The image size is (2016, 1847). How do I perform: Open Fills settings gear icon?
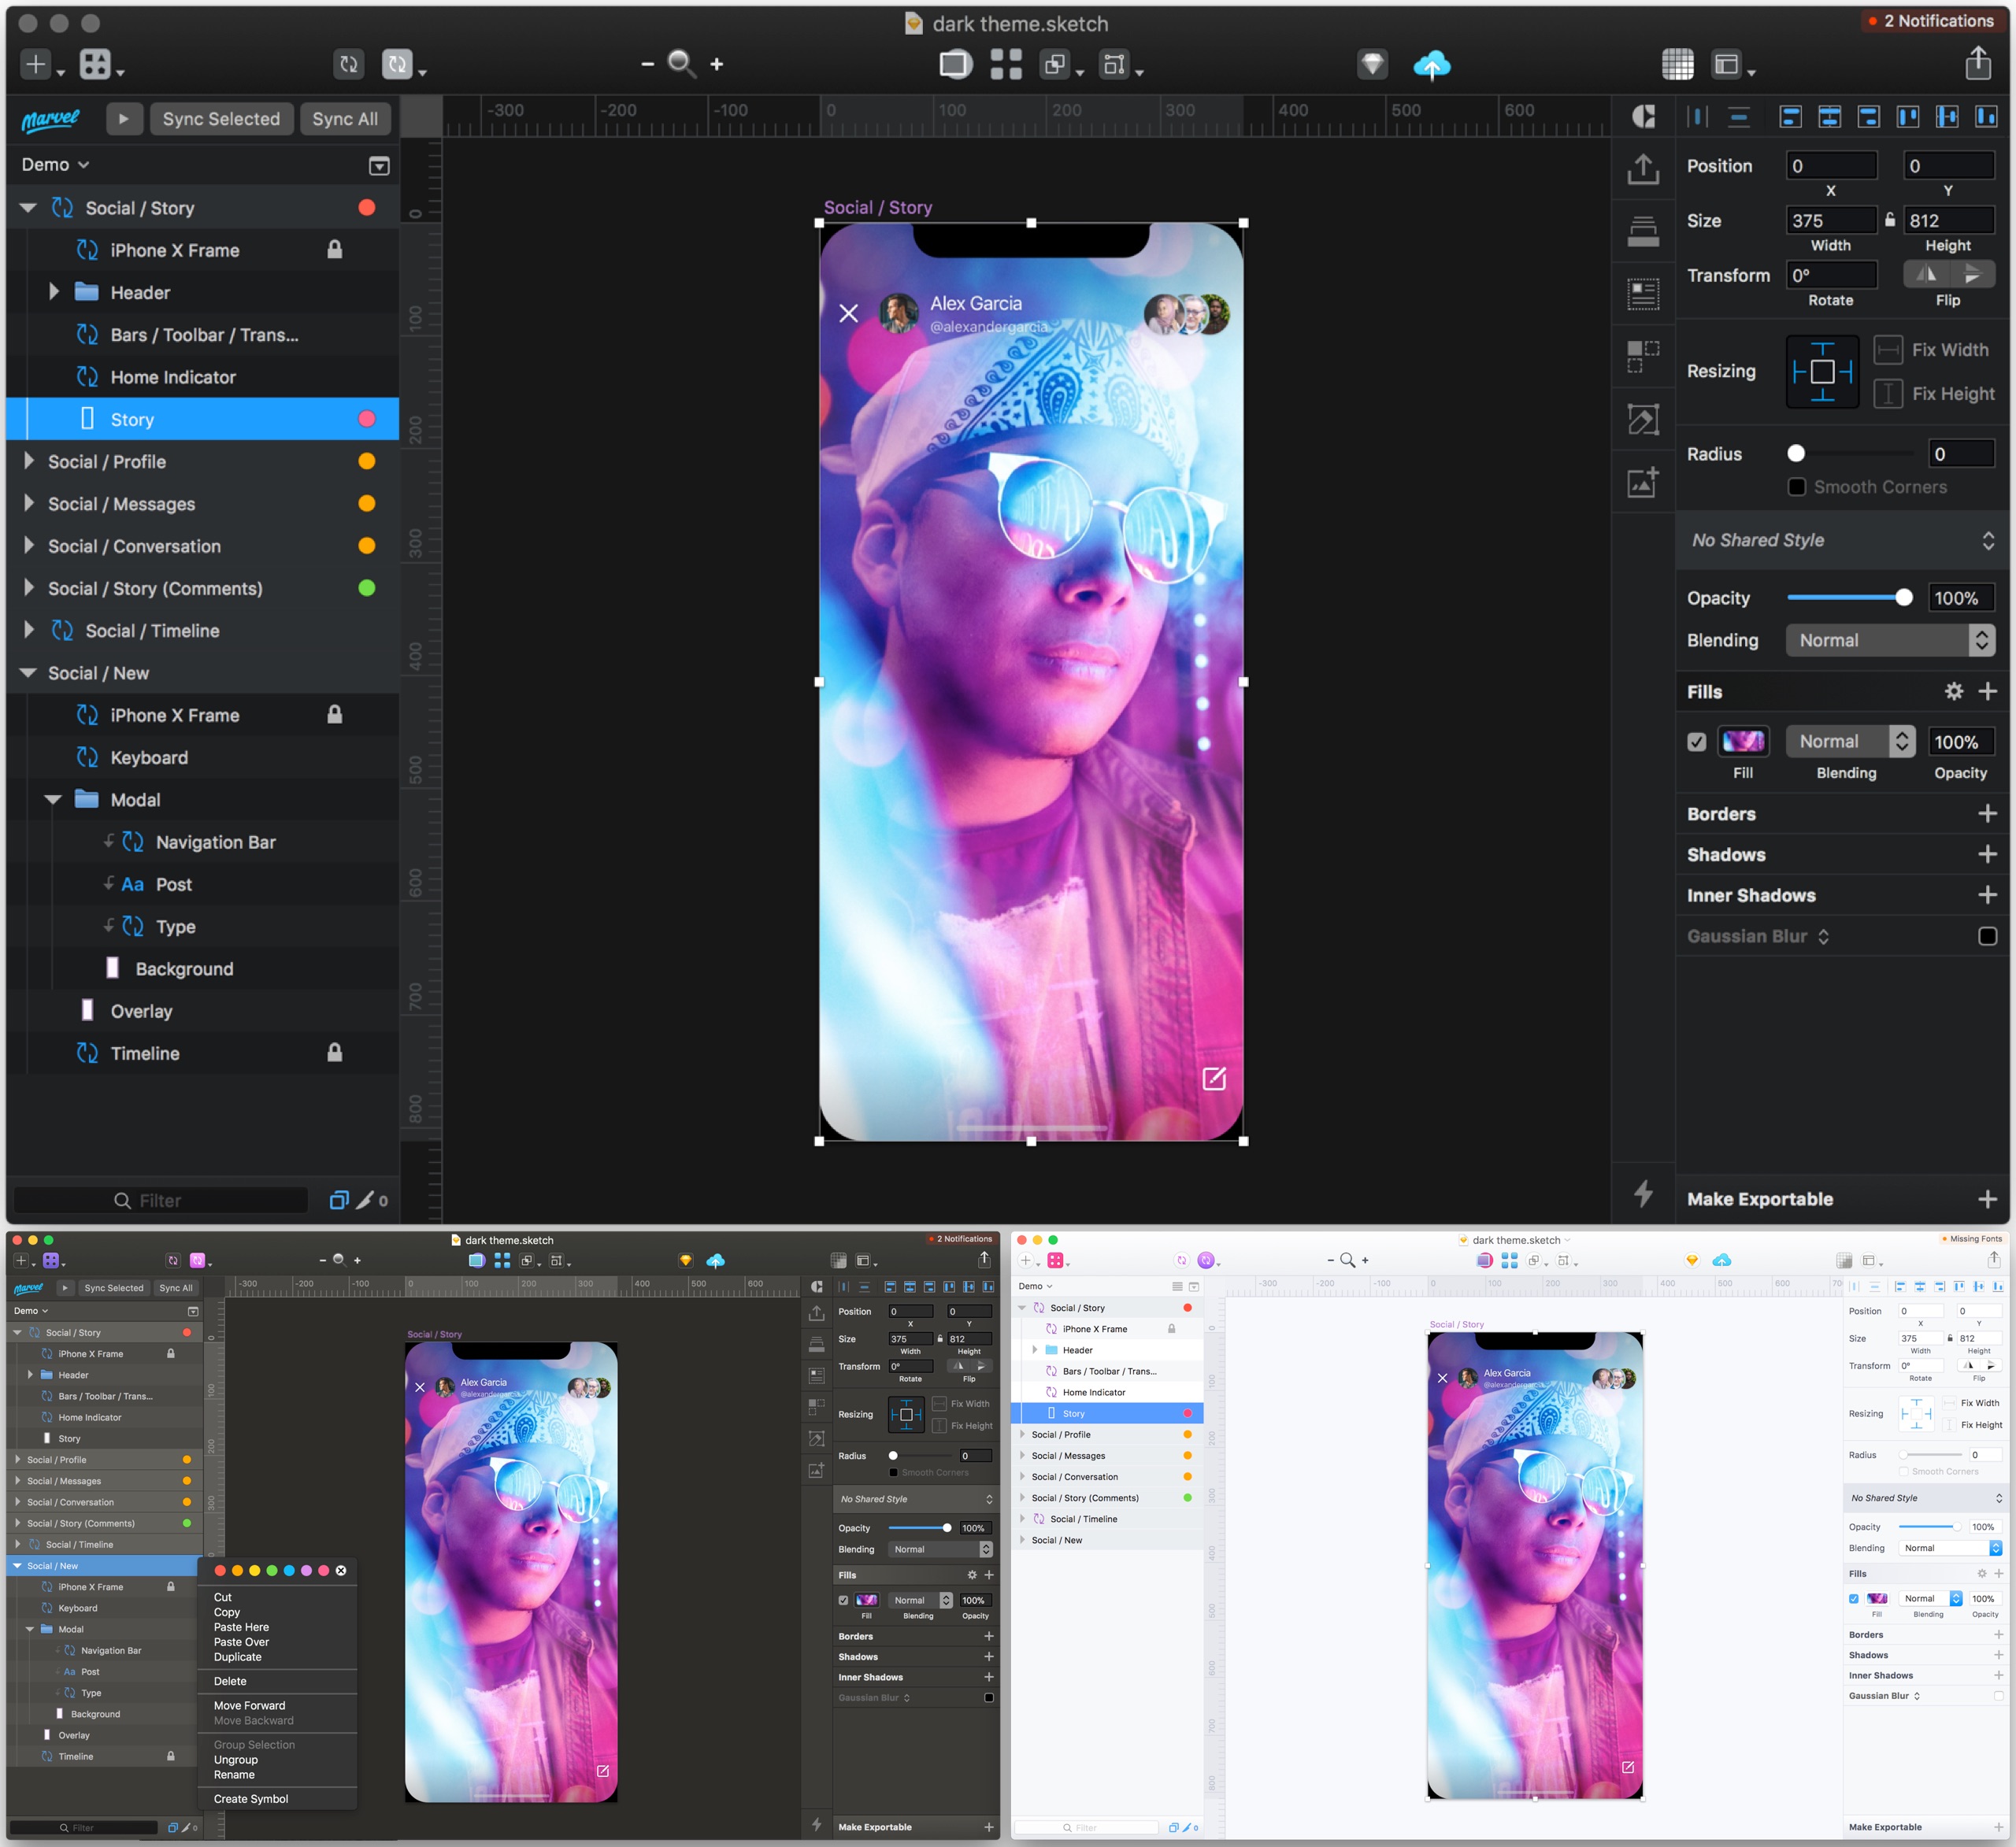1953,692
